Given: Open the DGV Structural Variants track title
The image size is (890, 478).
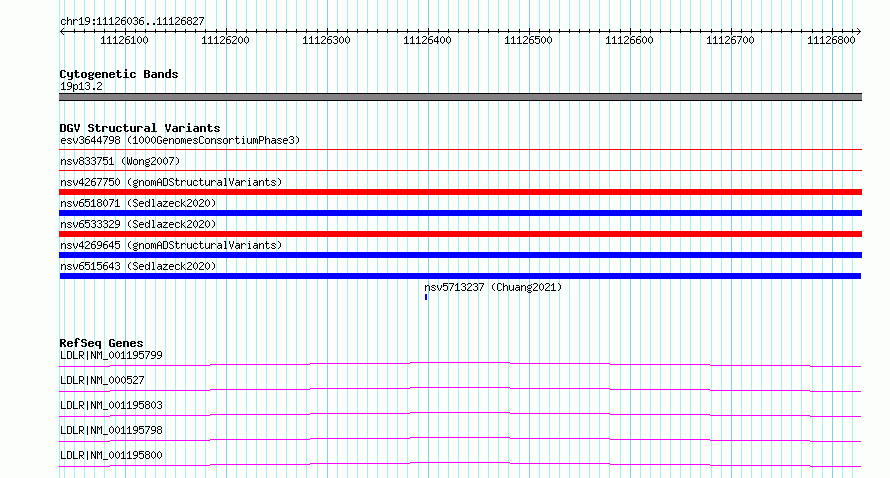Looking at the screenshot, I should click(x=140, y=128).
